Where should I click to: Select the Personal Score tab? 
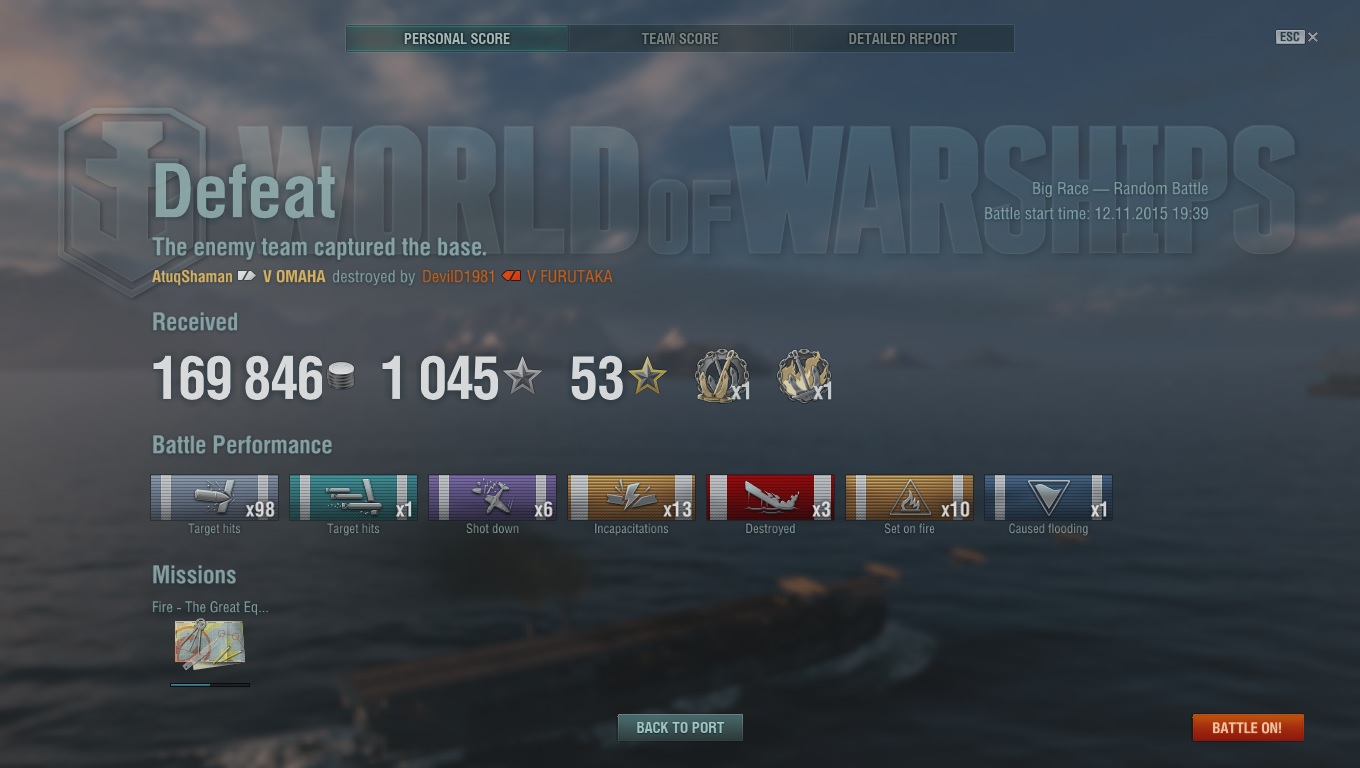(457, 39)
